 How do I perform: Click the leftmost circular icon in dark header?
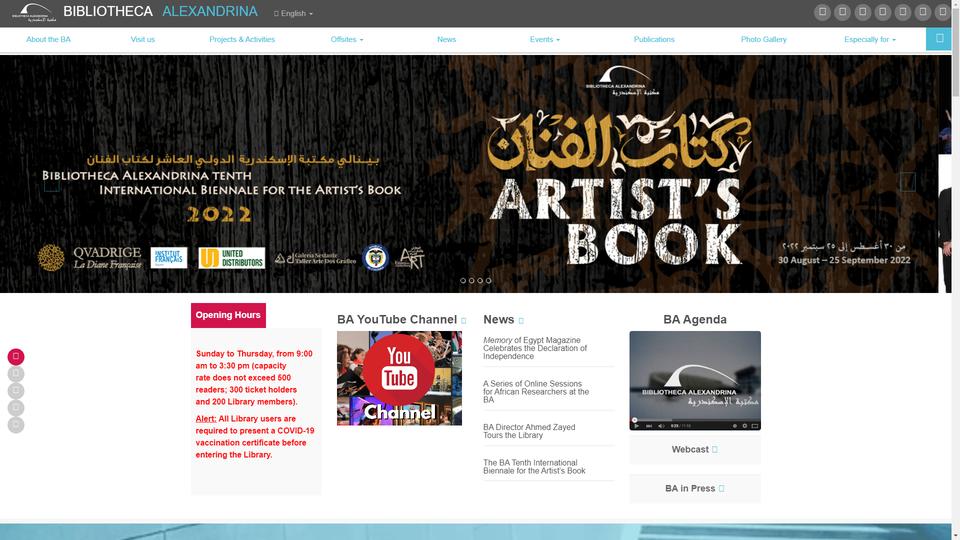coord(822,12)
